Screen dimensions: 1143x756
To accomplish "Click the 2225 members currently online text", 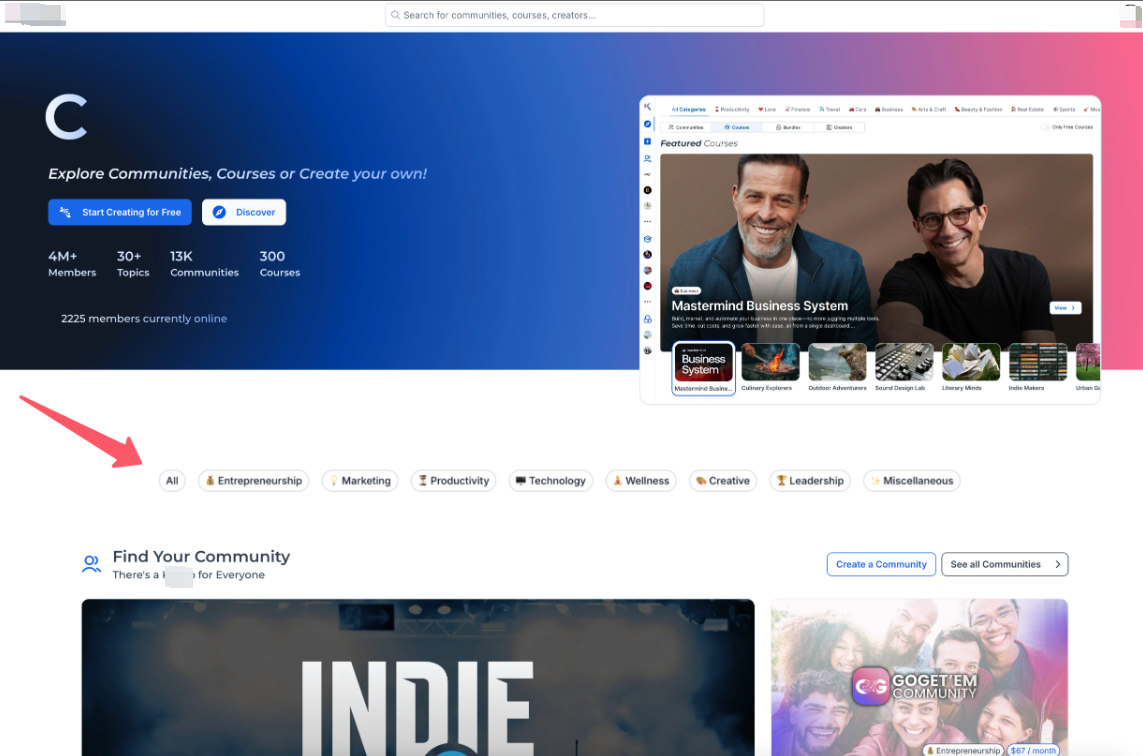I will coord(144,319).
